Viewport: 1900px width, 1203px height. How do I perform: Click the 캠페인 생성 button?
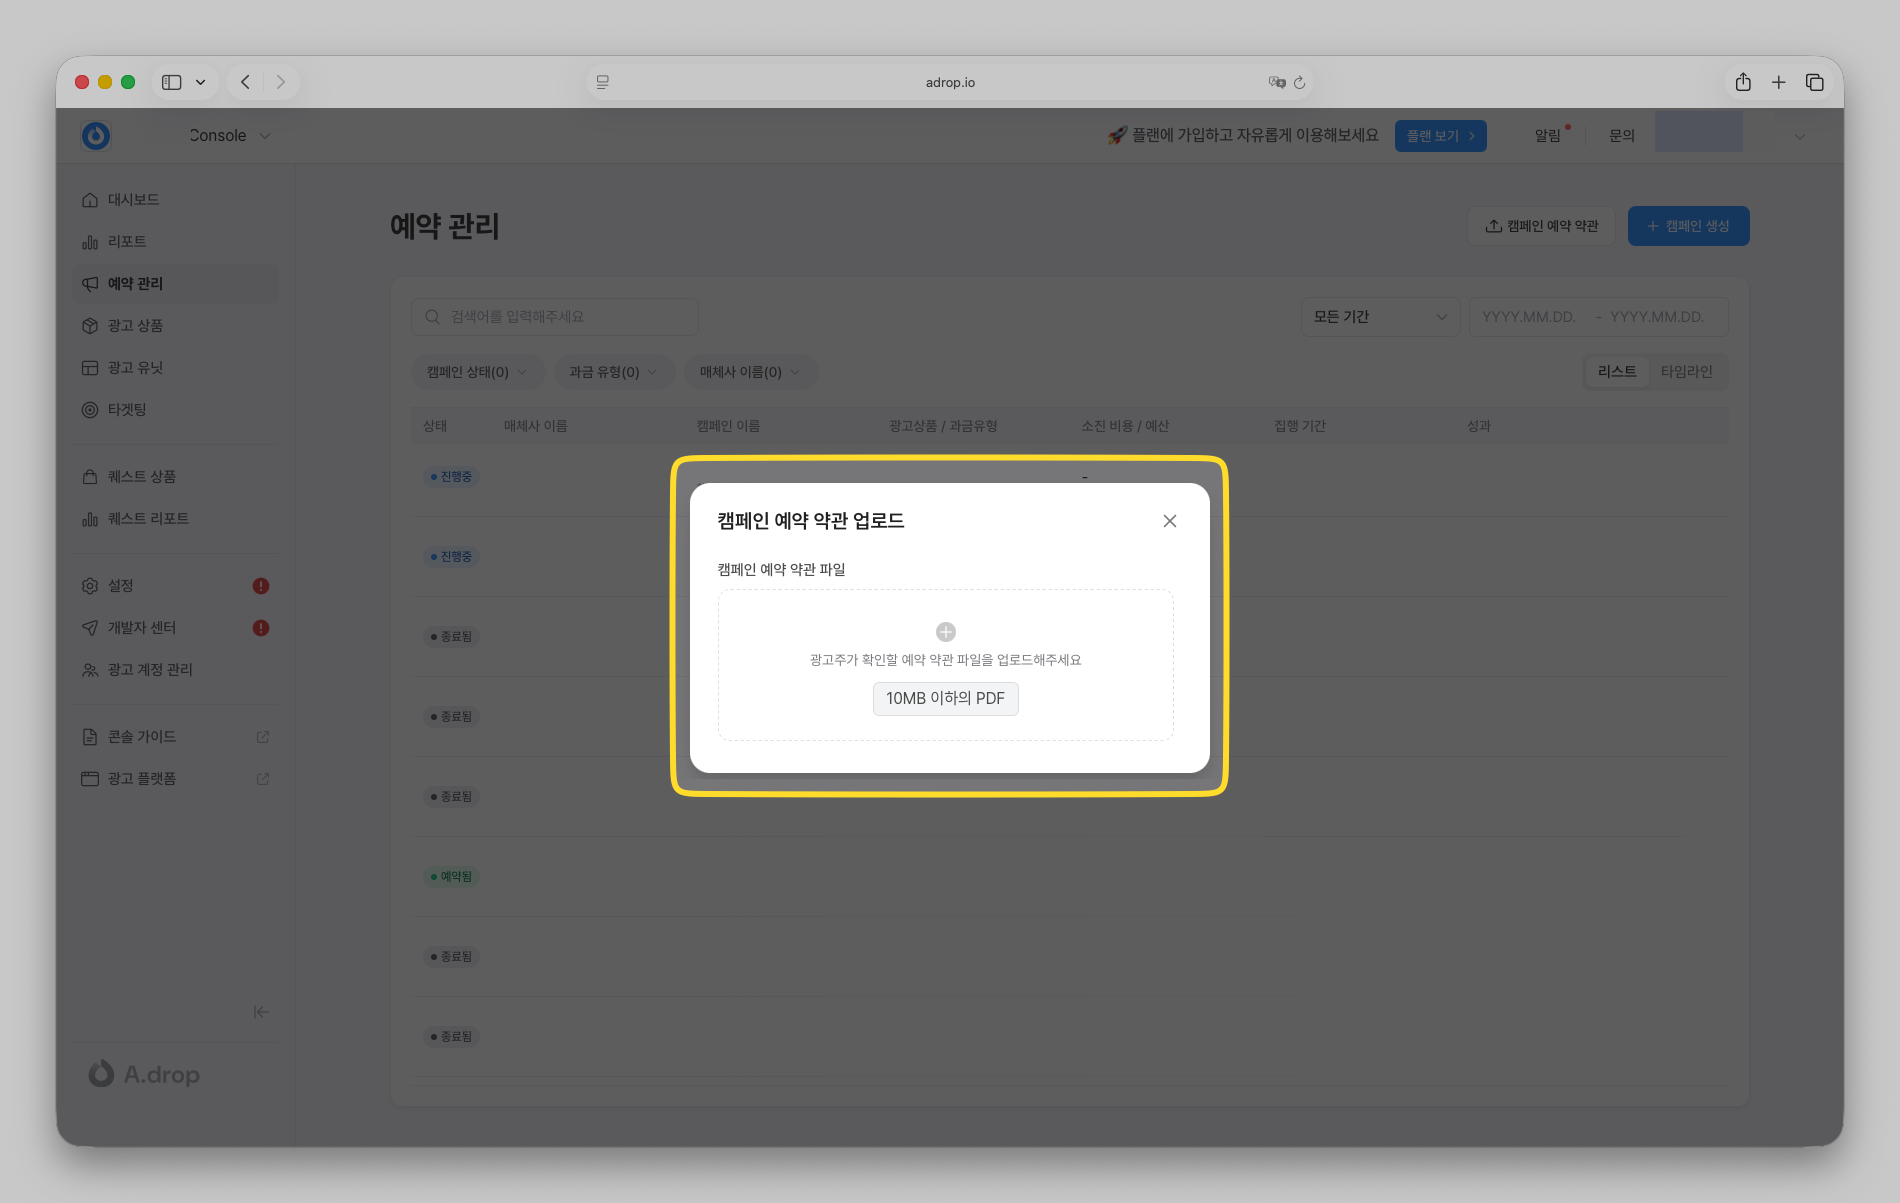point(1688,226)
